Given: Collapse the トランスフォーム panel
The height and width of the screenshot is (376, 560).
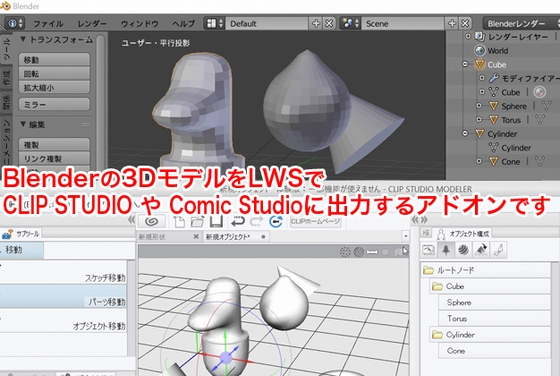Looking at the screenshot, I should pos(23,39).
